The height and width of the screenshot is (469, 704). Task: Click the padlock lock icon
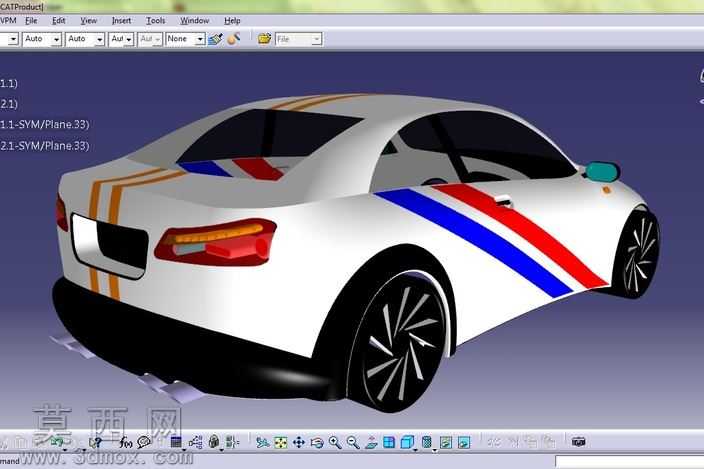coord(214,442)
